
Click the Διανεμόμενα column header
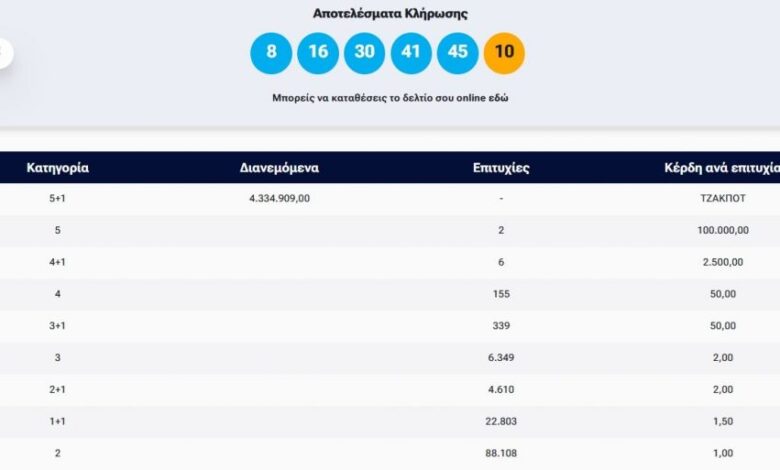279,168
